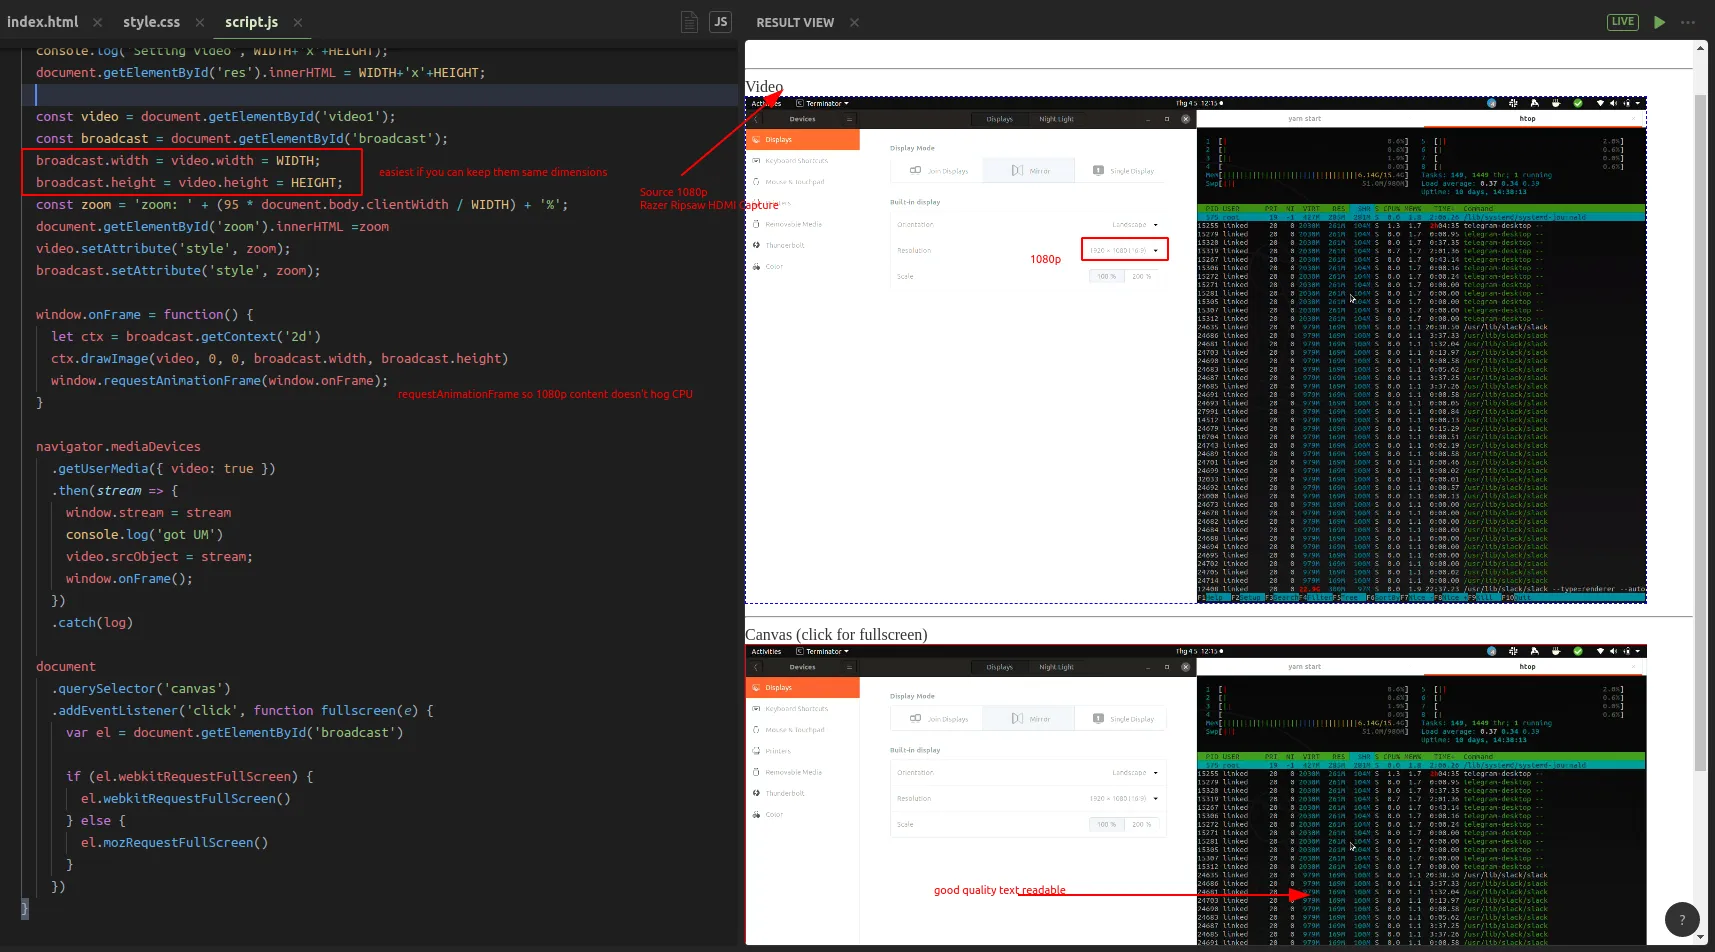1715x952 pixels.
Task: Switch to the index.html tab
Action: click(x=43, y=22)
